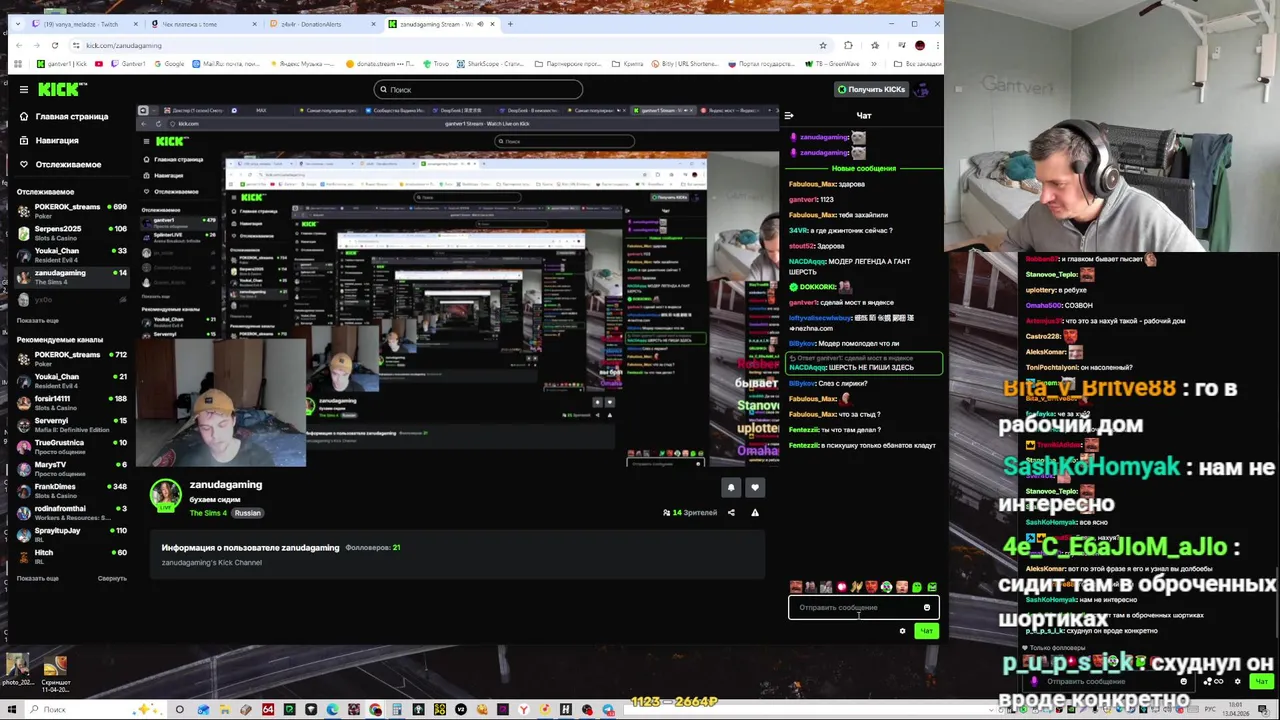Focus the Поиск search field on Kick
1280x720 pixels.
point(478,89)
